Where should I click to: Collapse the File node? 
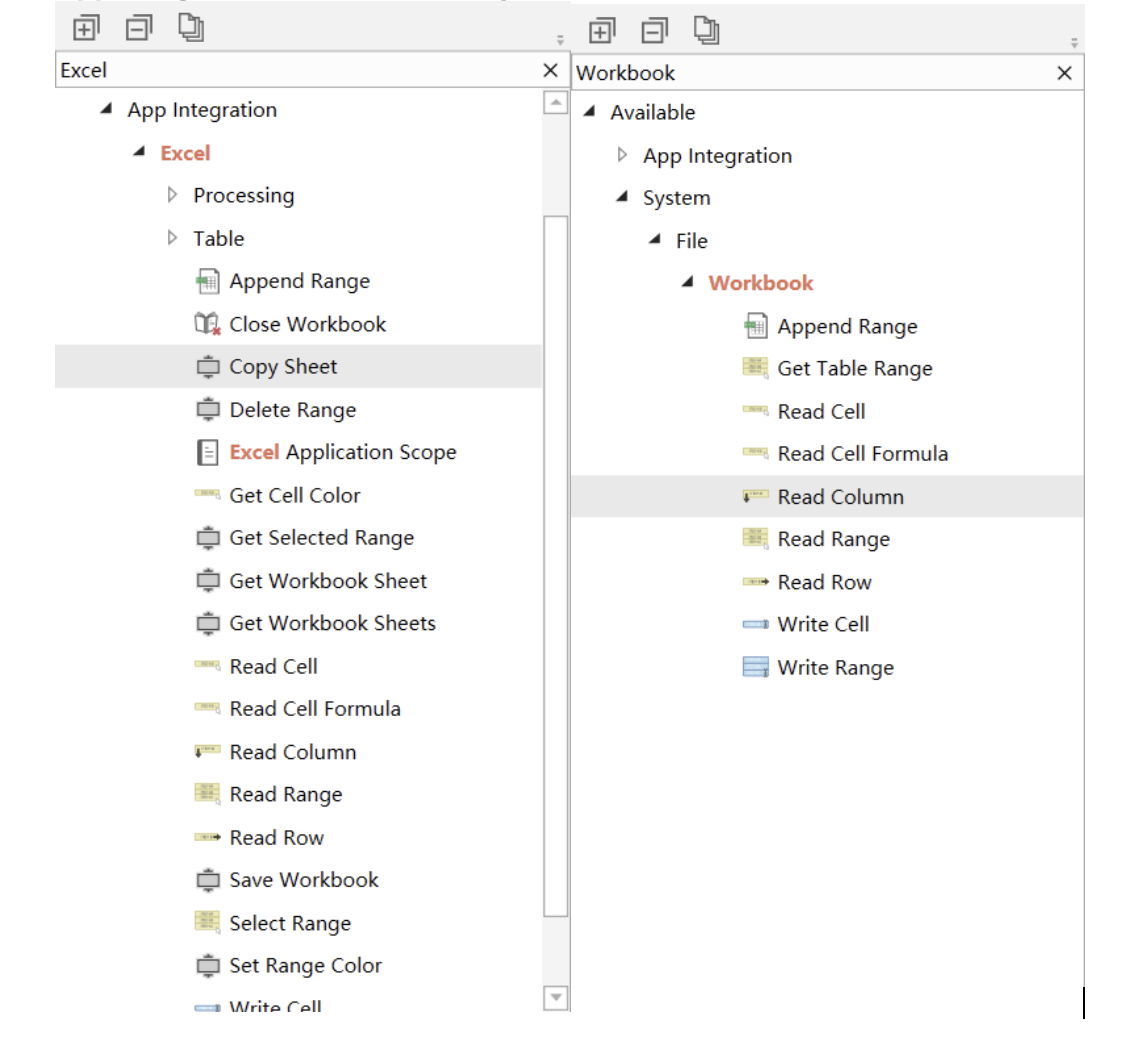655,239
